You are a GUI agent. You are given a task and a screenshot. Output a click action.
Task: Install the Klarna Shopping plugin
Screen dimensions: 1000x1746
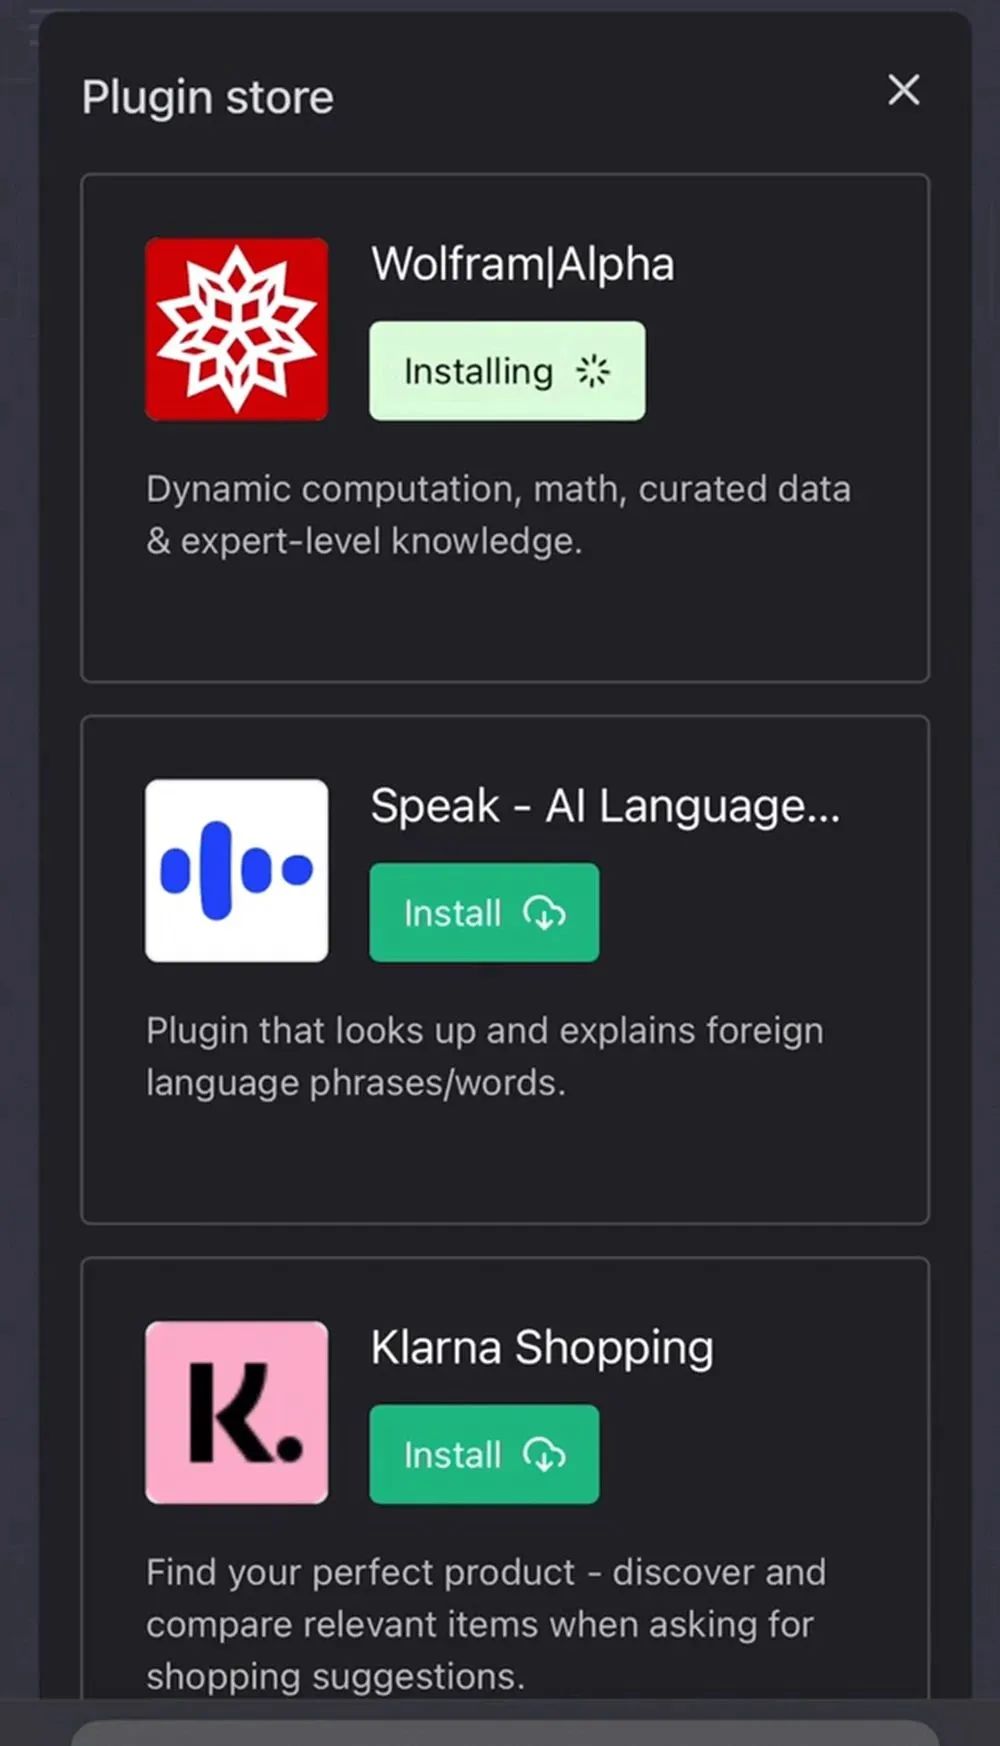[x=484, y=1455]
